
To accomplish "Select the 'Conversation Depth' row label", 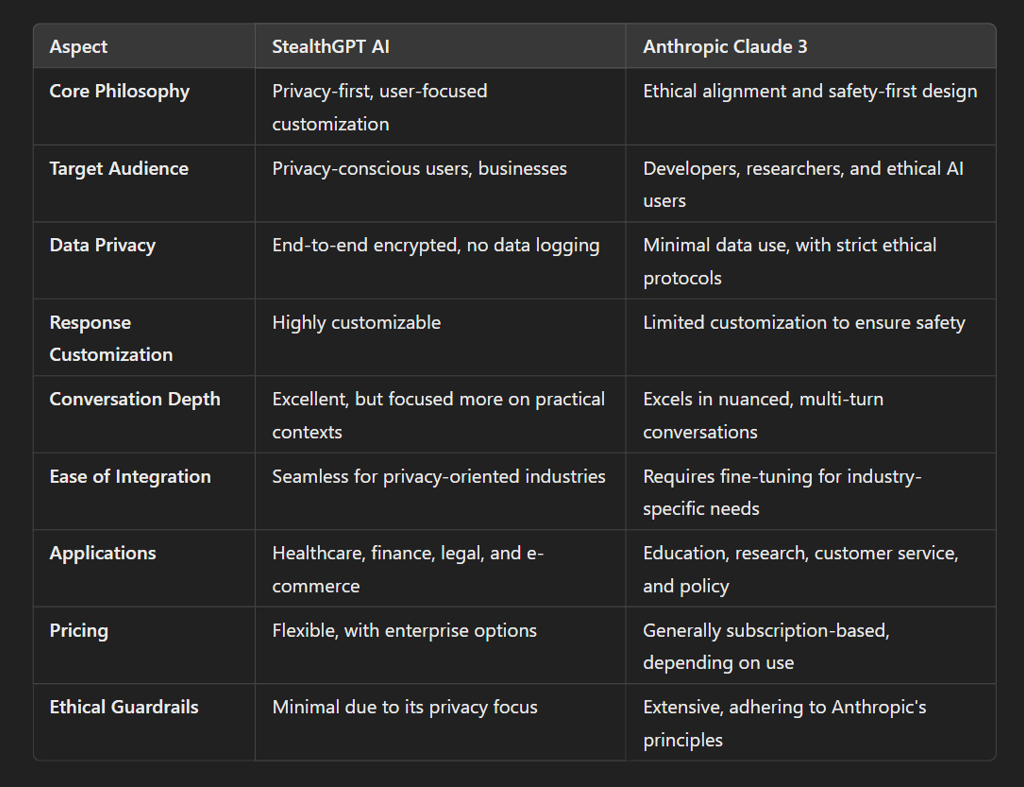I will [x=135, y=399].
